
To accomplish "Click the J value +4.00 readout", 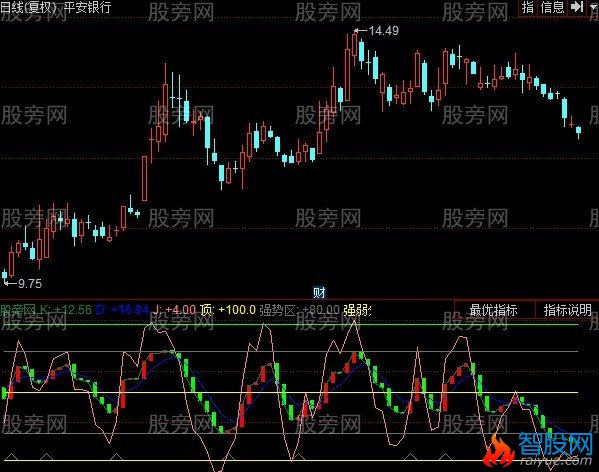I will tap(175, 310).
